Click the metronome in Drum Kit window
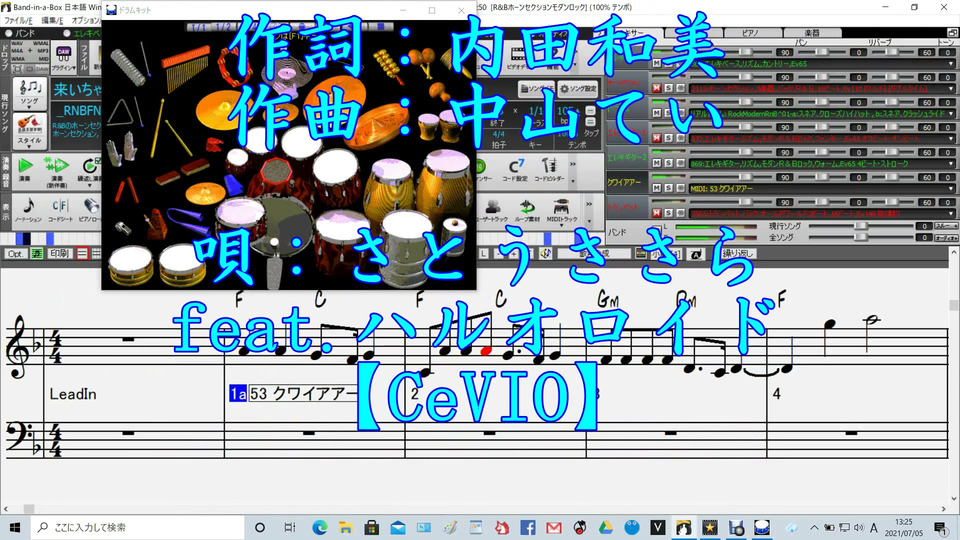Image resolution: width=960 pixels, height=540 pixels. click(x=158, y=222)
